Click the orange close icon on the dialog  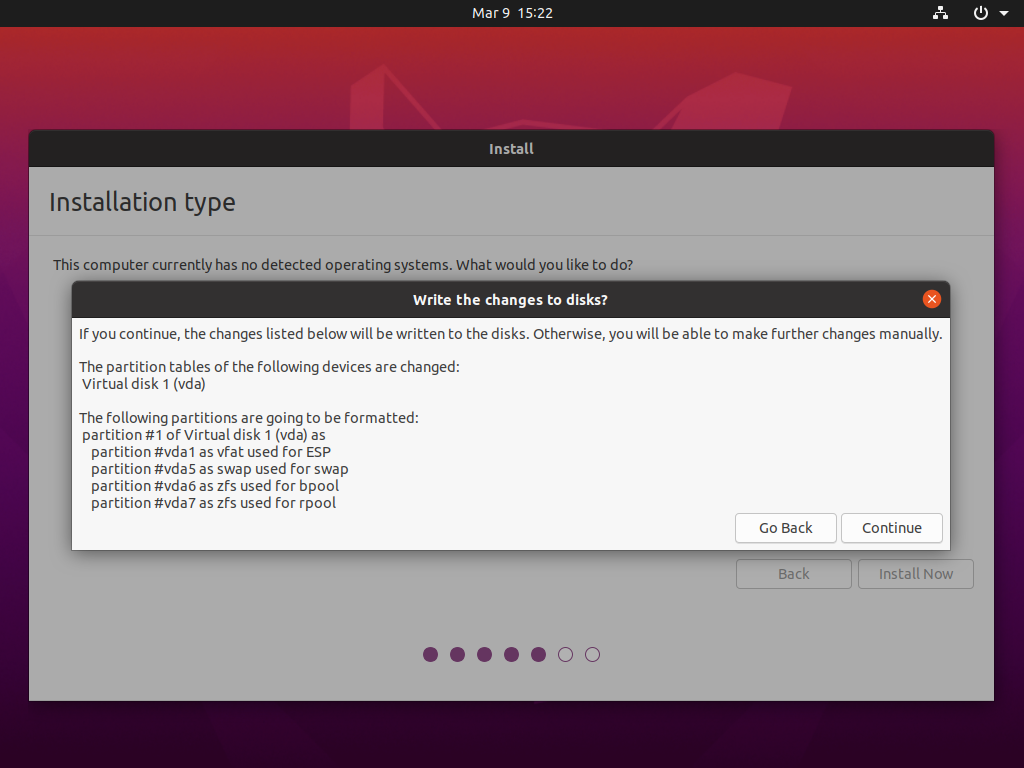pos(931,298)
